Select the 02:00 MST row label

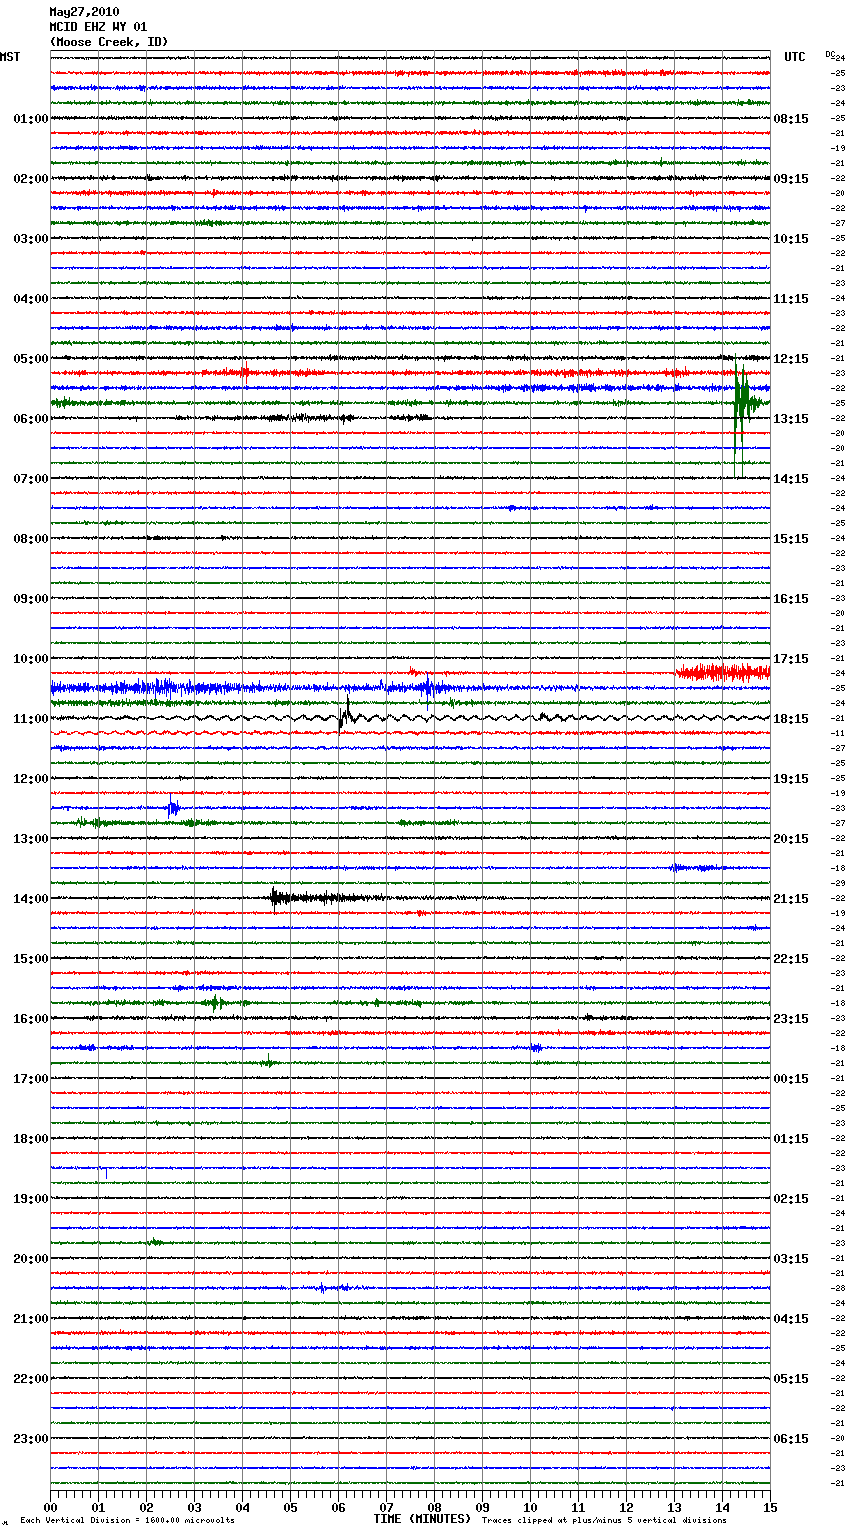pos(30,179)
